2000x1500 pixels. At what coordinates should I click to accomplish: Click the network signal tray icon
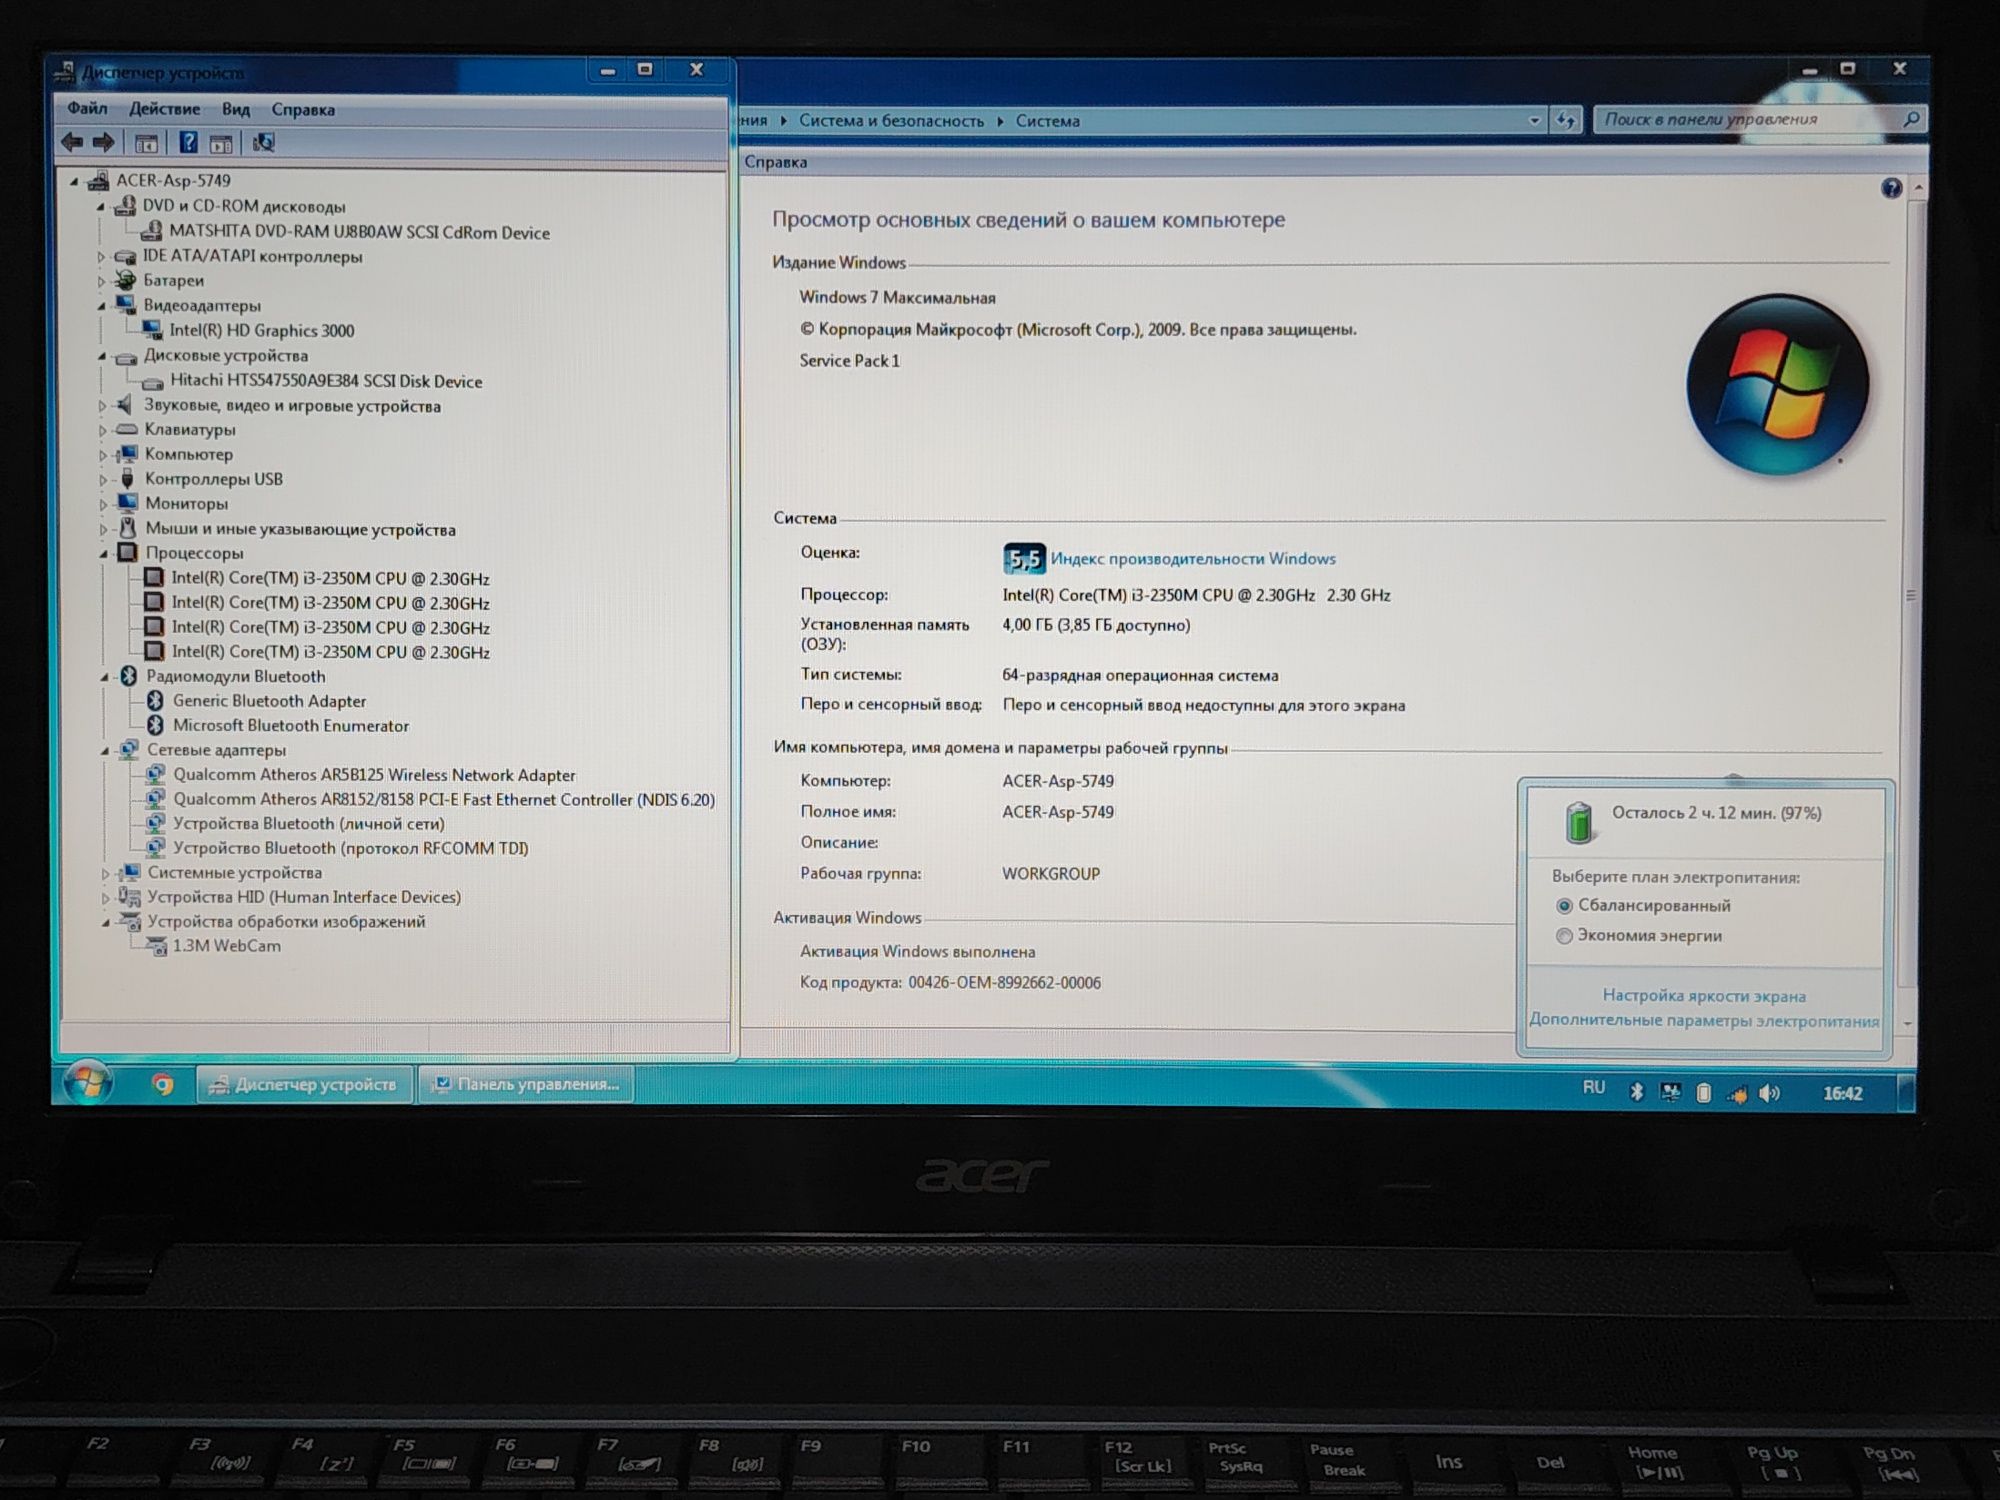tap(1737, 1093)
